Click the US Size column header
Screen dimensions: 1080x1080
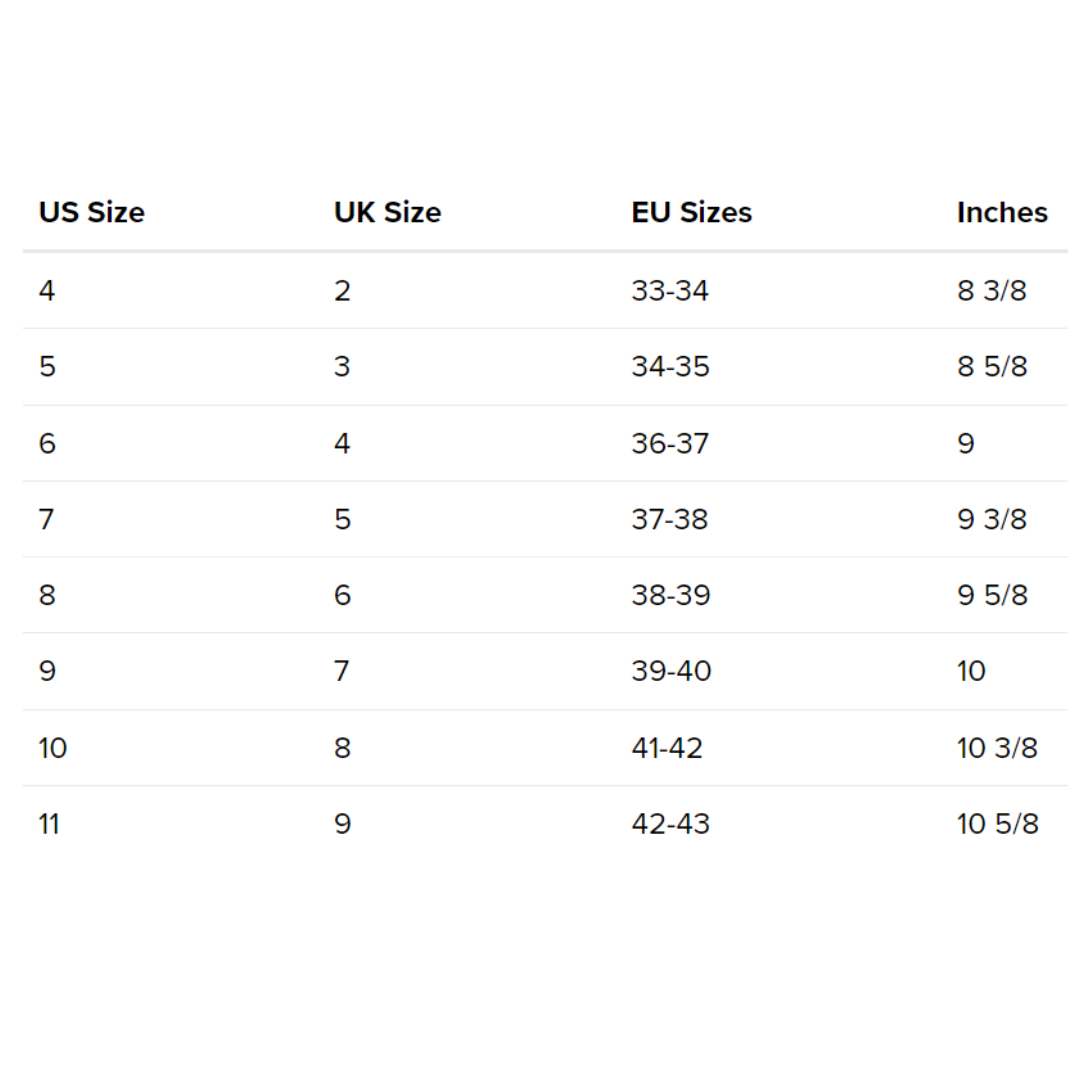coord(91,213)
